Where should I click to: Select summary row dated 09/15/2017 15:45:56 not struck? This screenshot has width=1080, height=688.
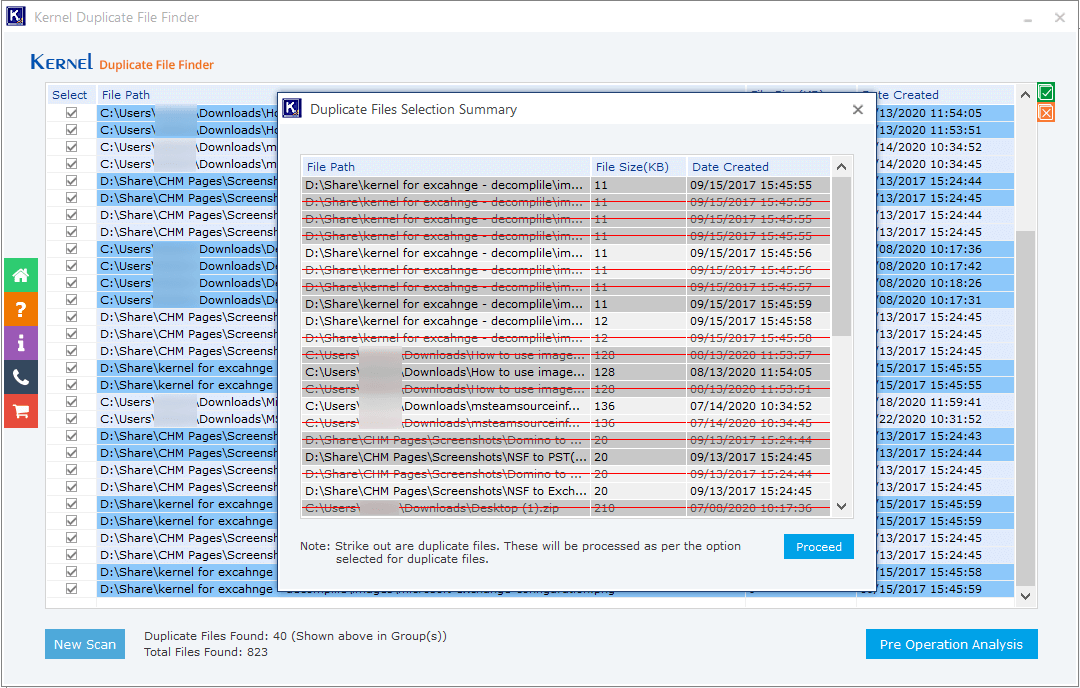(x=565, y=253)
